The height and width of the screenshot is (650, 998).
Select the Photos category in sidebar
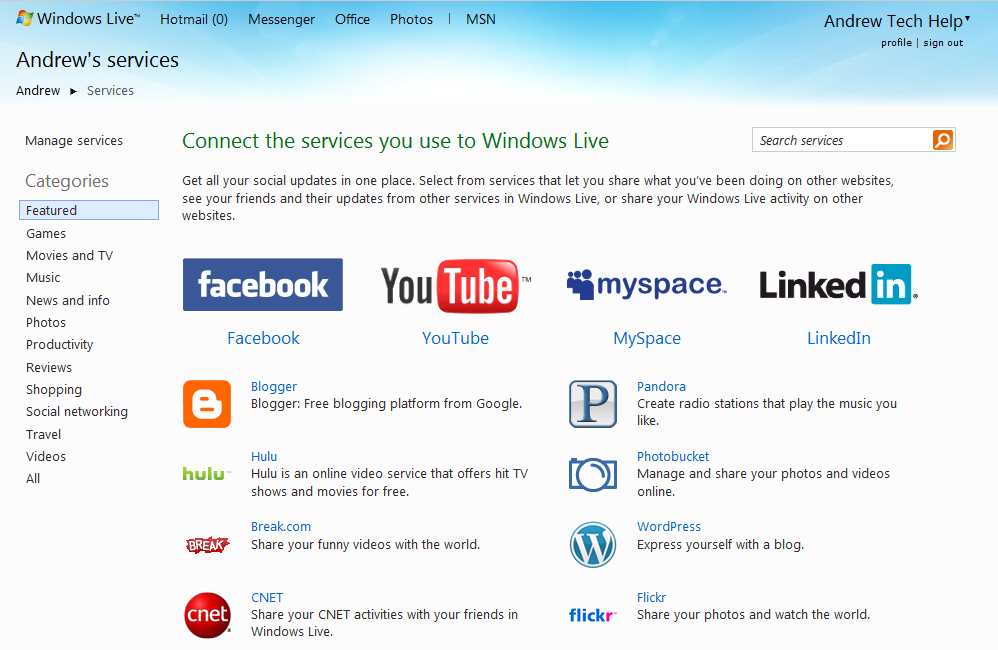pyautogui.click(x=46, y=322)
